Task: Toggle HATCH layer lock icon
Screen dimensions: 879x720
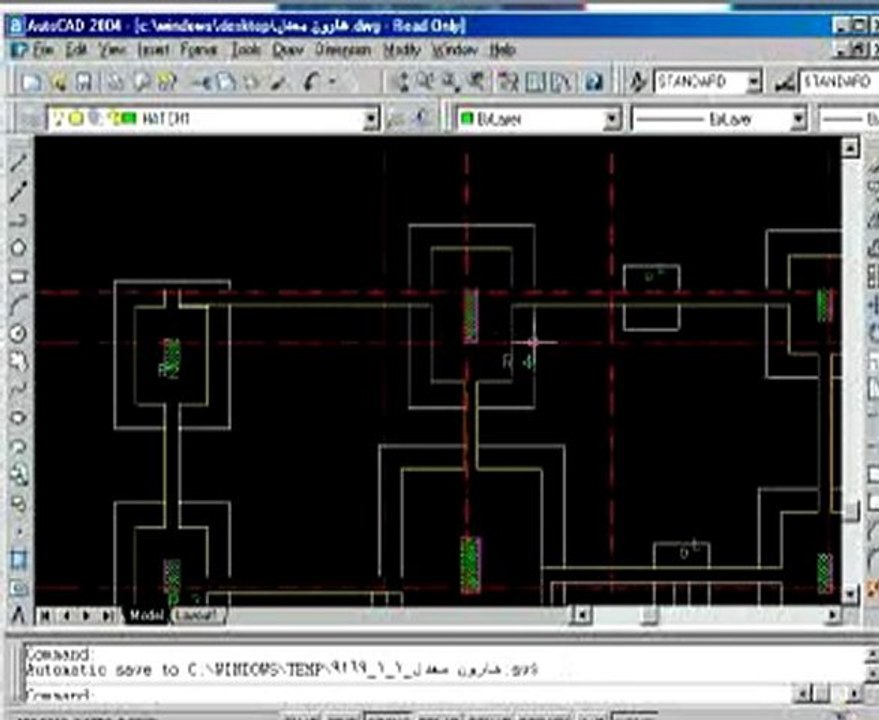Action: pyautogui.click(x=114, y=118)
